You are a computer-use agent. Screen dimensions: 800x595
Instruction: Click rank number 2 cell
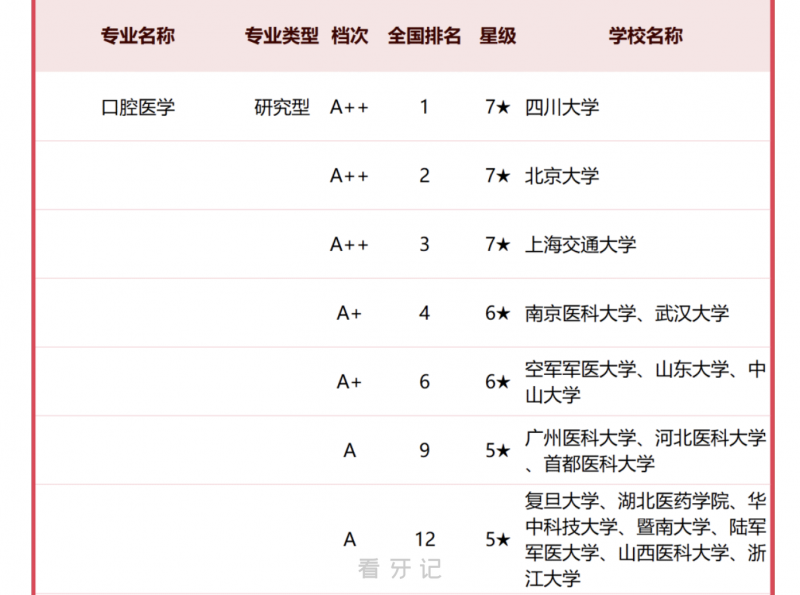(x=424, y=176)
